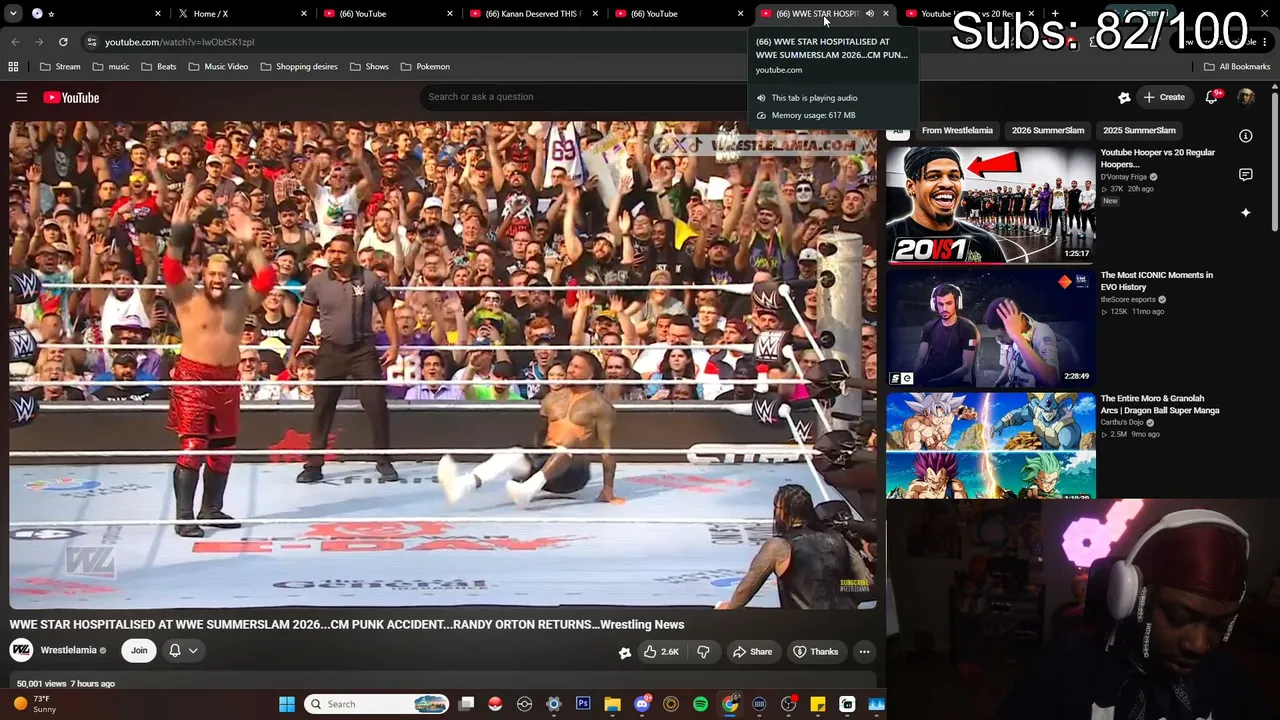Toggle the Wrestlelamia notification bell dropdown

pyautogui.click(x=183, y=651)
